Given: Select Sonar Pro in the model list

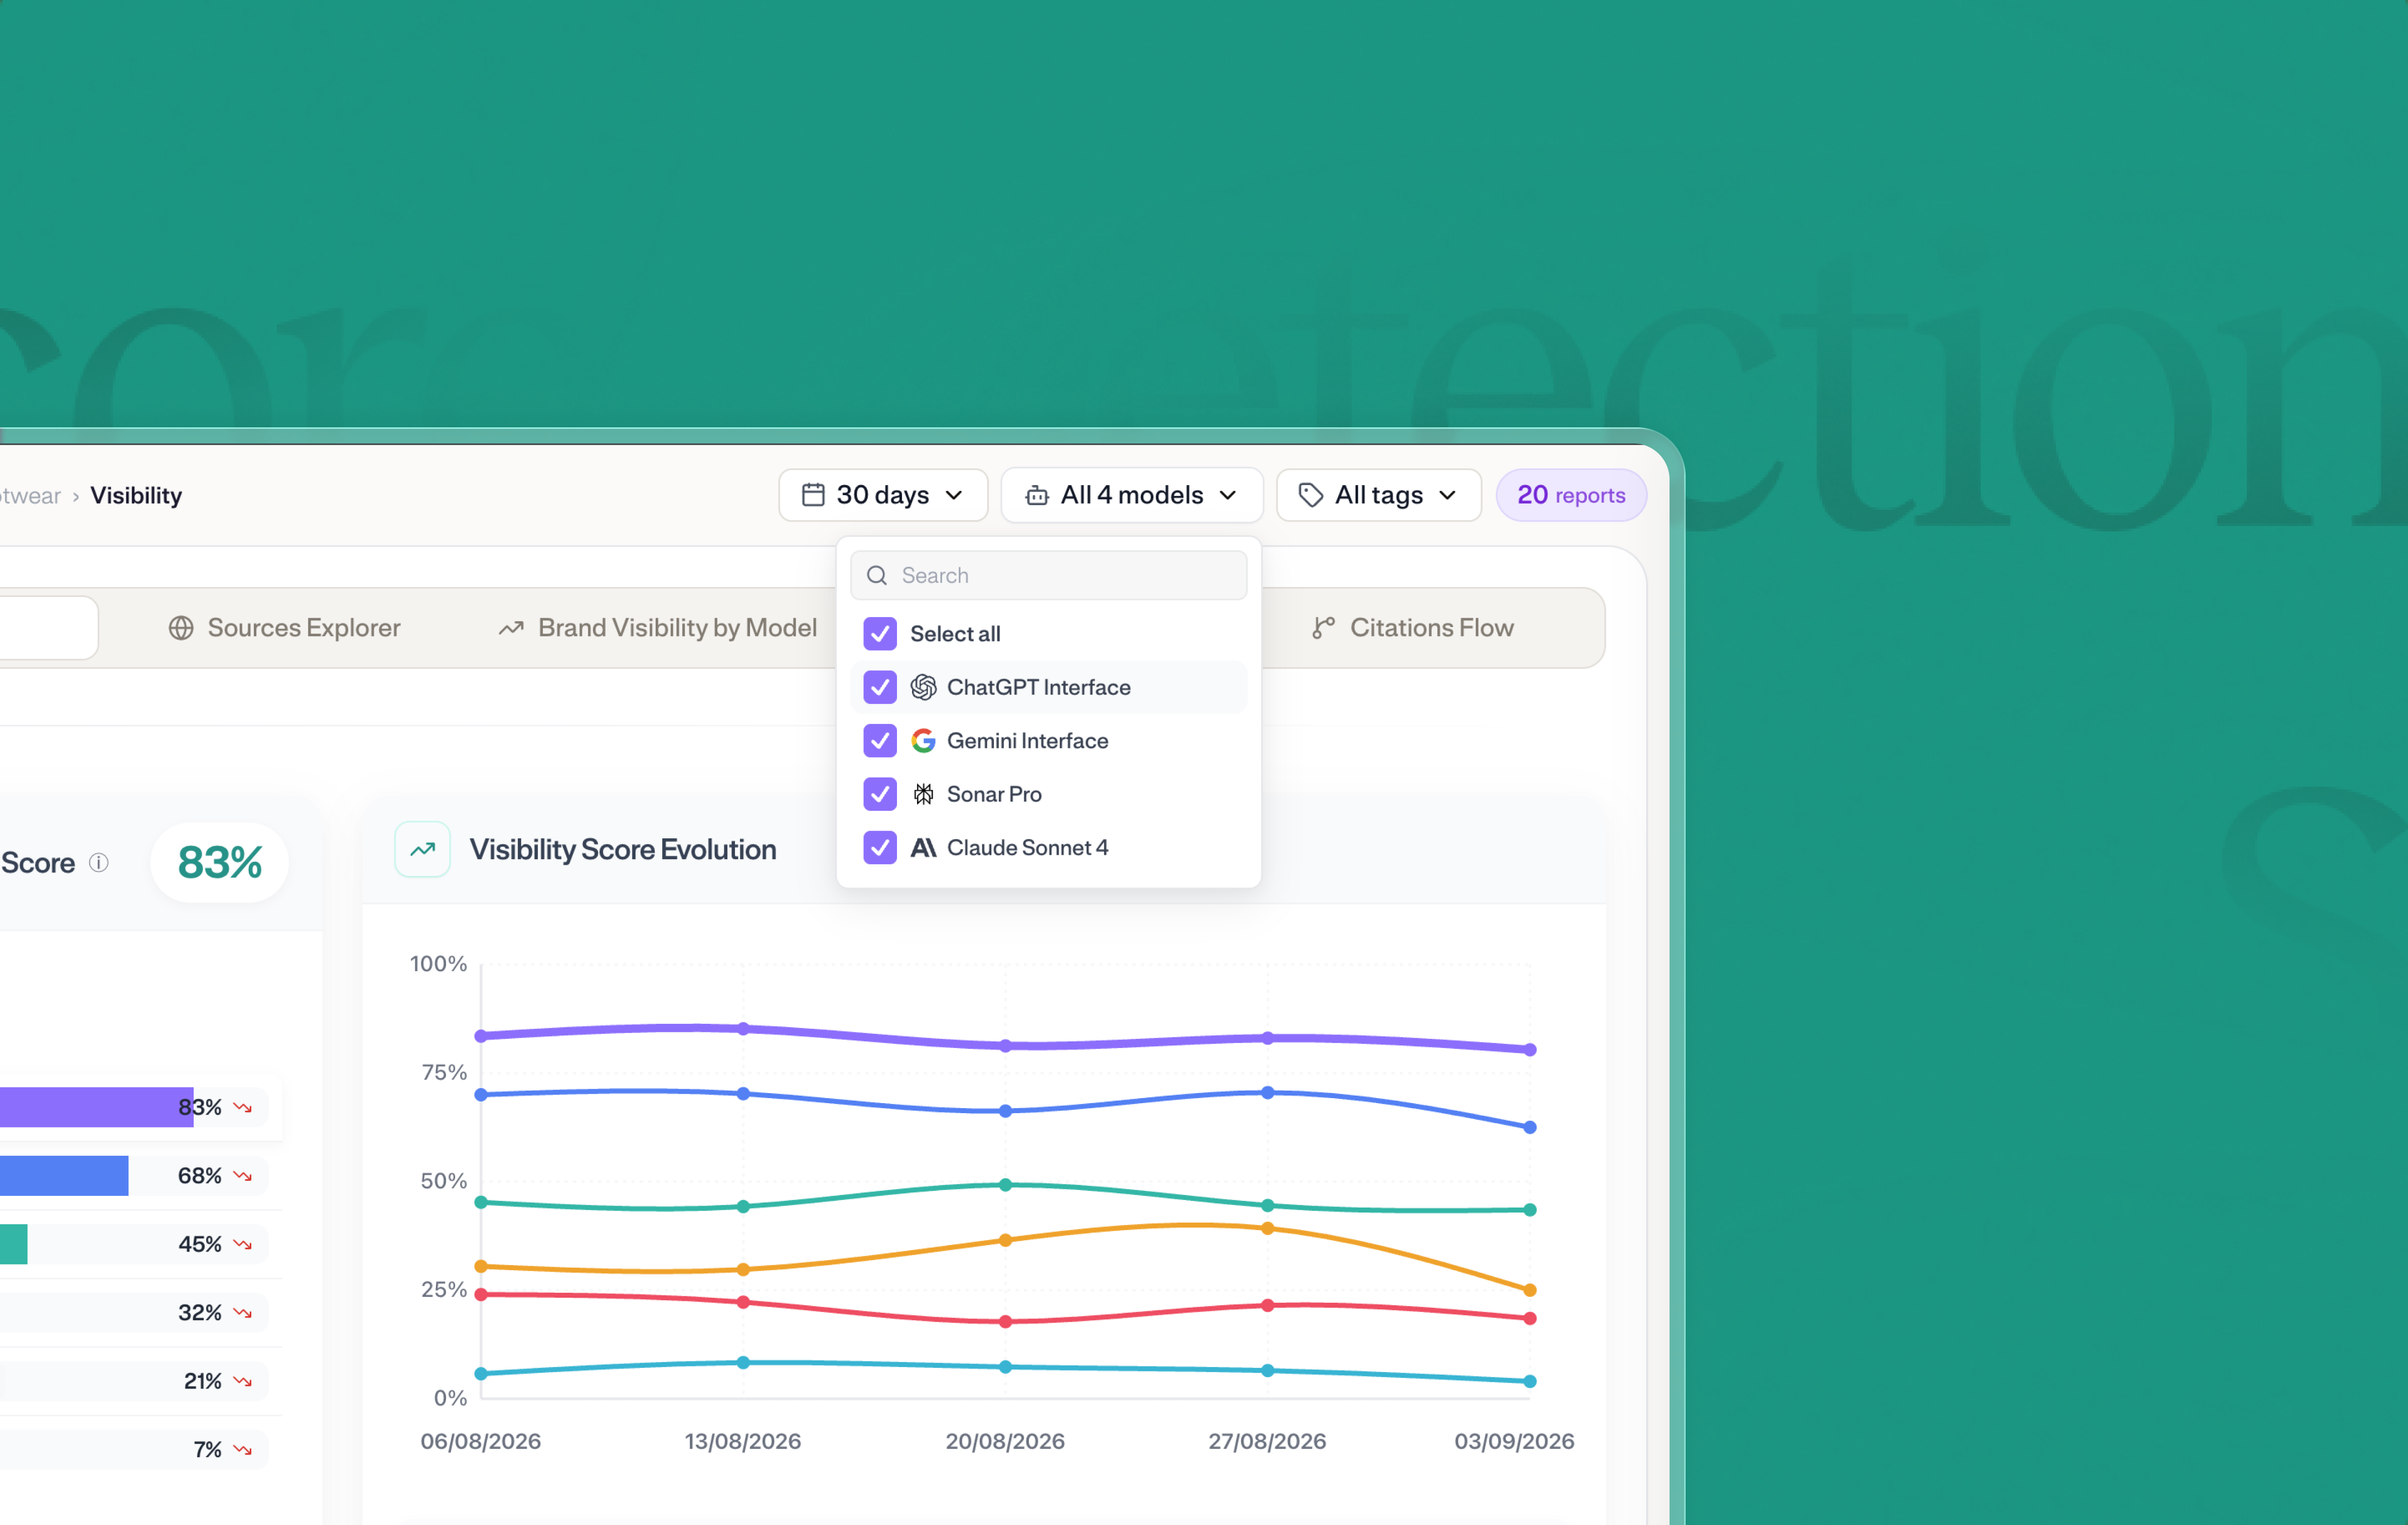Looking at the screenshot, I should point(1049,794).
